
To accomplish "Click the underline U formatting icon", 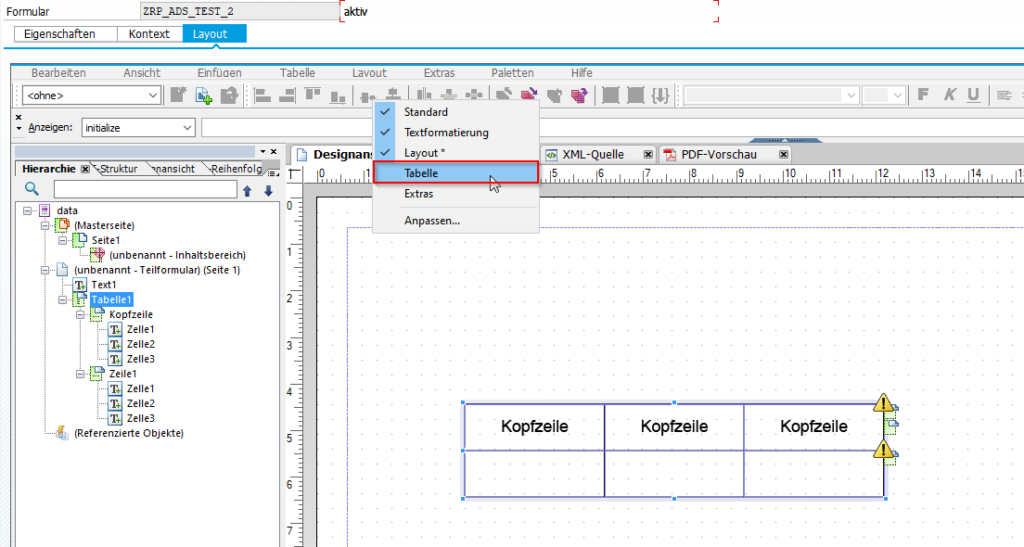I will pyautogui.click(x=972, y=95).
